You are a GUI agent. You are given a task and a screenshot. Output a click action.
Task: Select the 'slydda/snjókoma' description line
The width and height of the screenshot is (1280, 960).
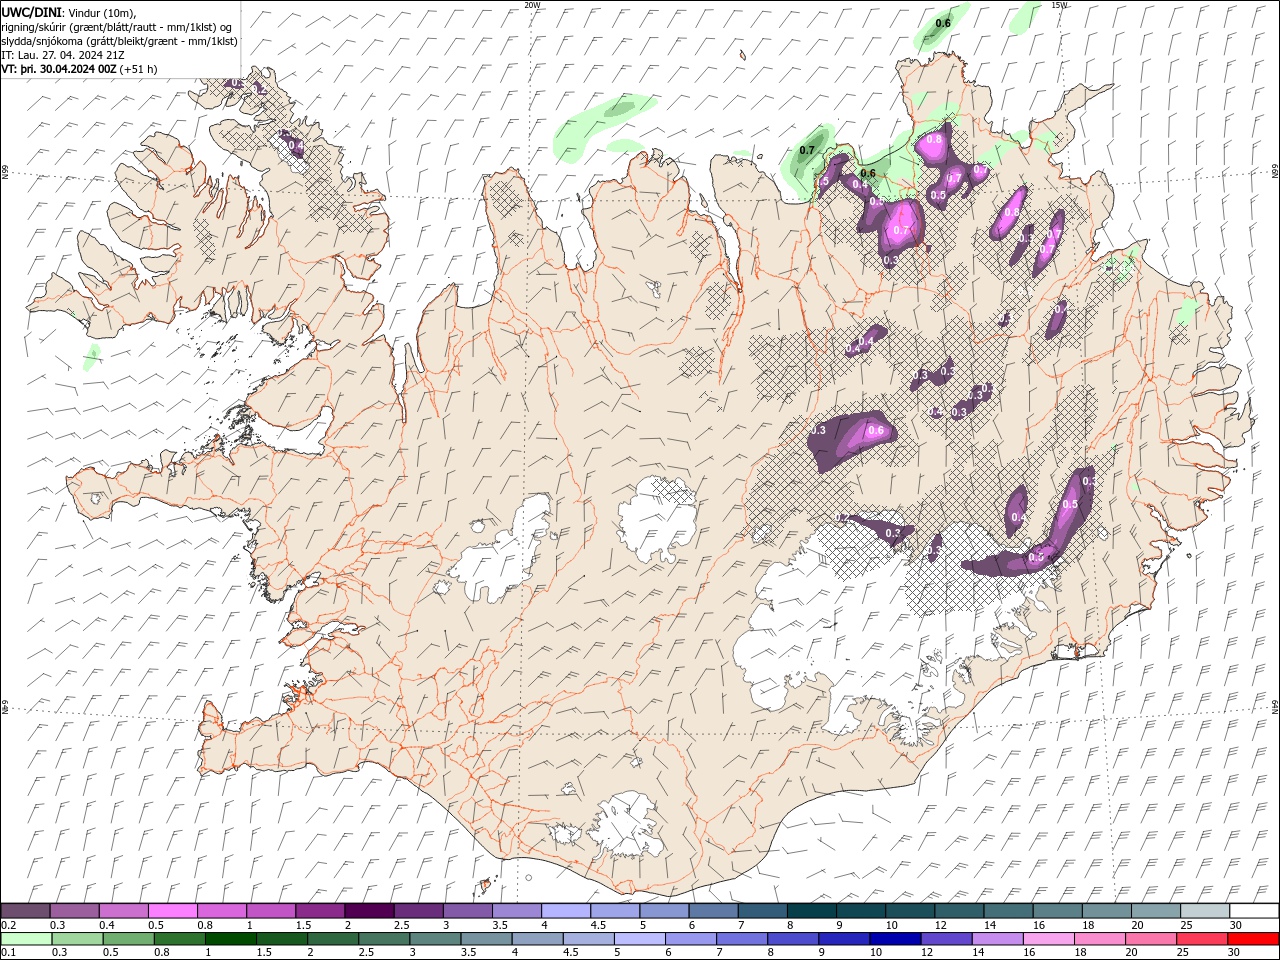pos(119,41)
